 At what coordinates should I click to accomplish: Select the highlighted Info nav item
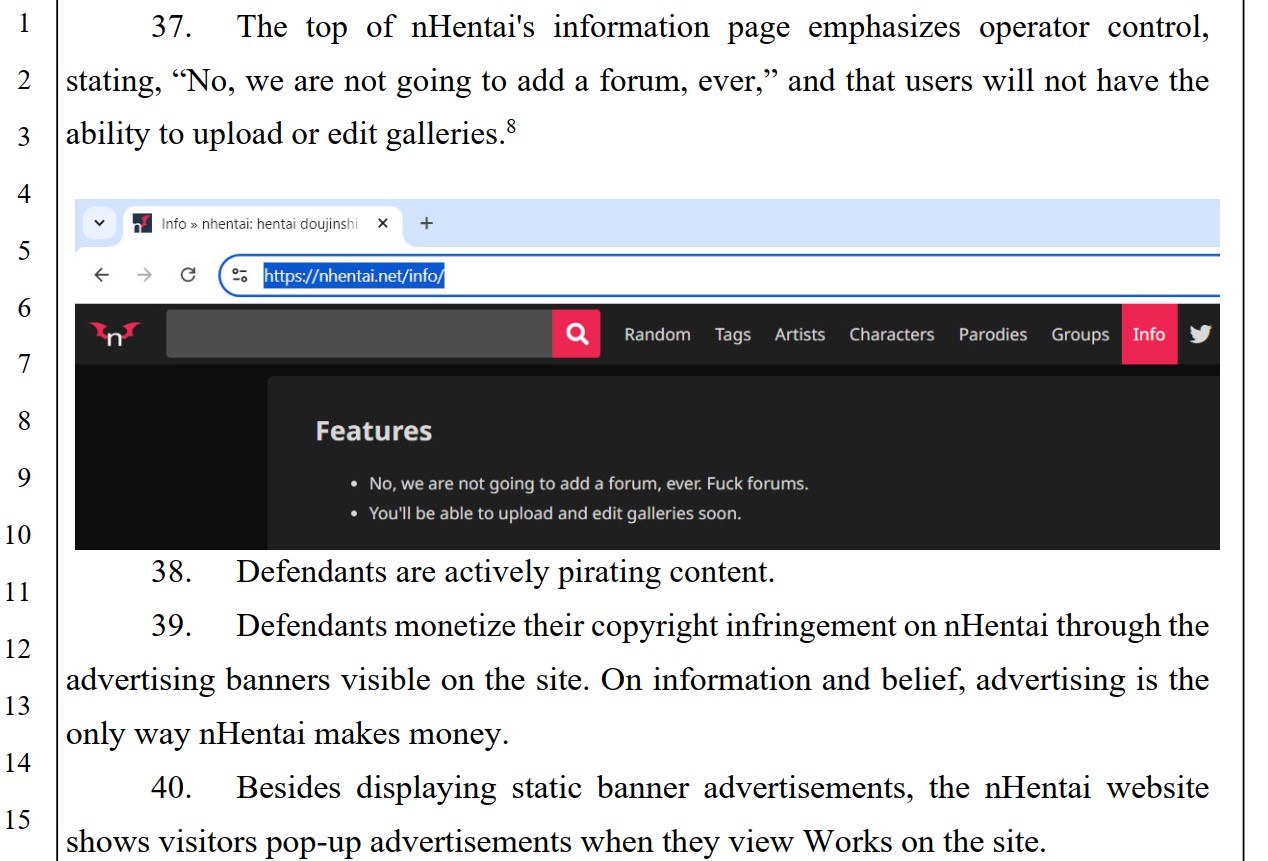pos(1149,334)
